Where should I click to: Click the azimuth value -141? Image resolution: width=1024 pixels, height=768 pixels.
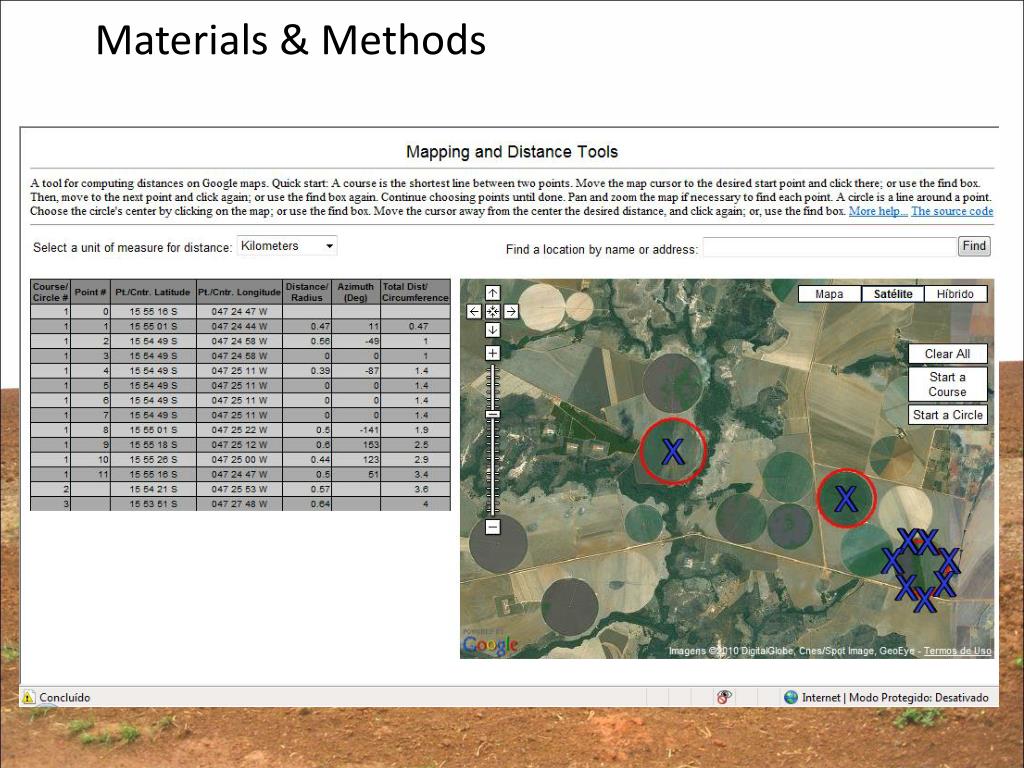356,430
